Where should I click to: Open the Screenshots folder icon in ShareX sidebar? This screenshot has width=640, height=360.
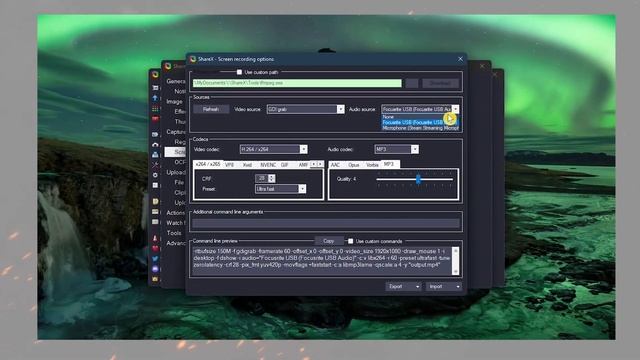tap(155, 201)
